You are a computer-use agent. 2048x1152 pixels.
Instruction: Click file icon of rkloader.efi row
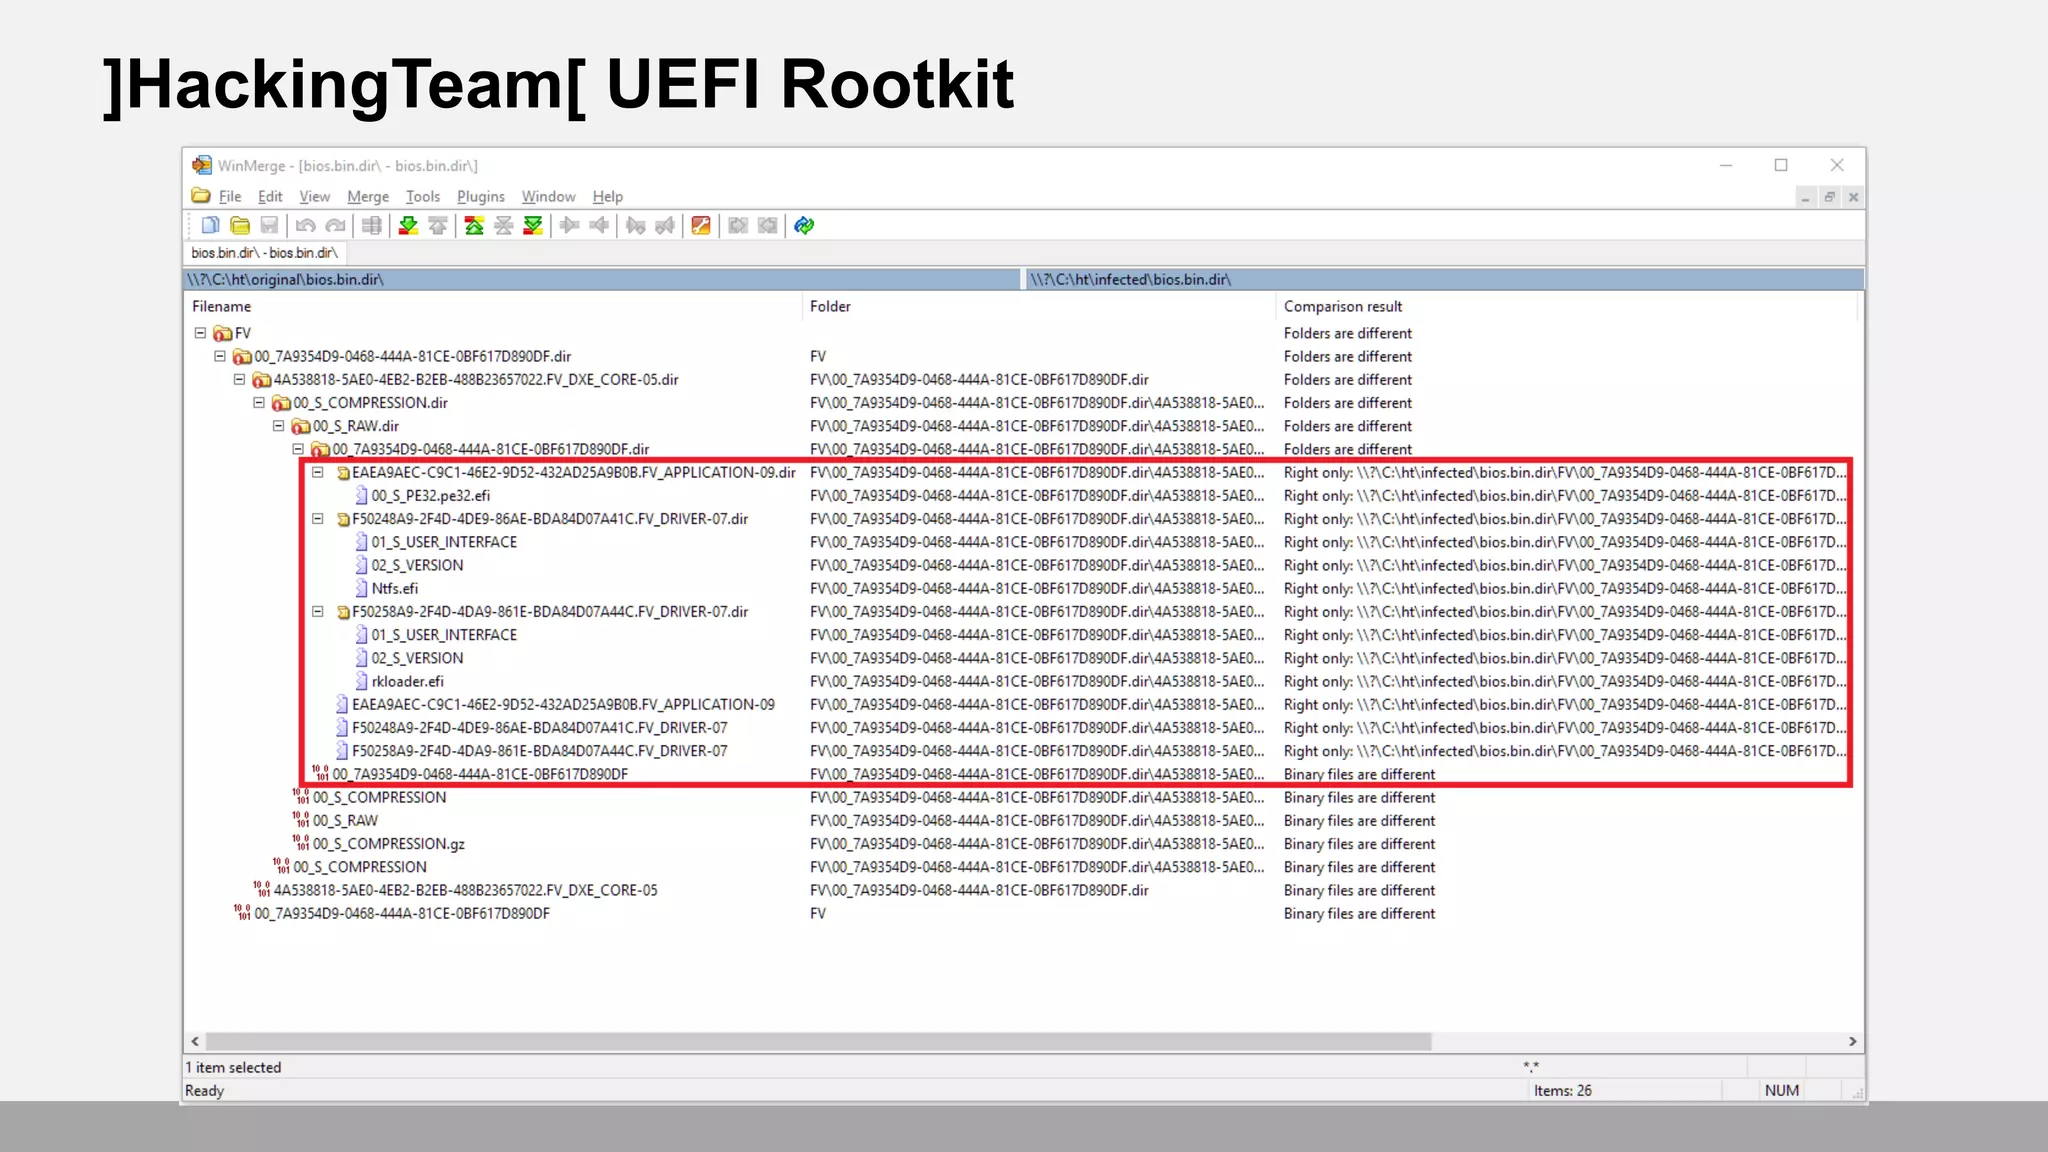[x=361, y=681]
